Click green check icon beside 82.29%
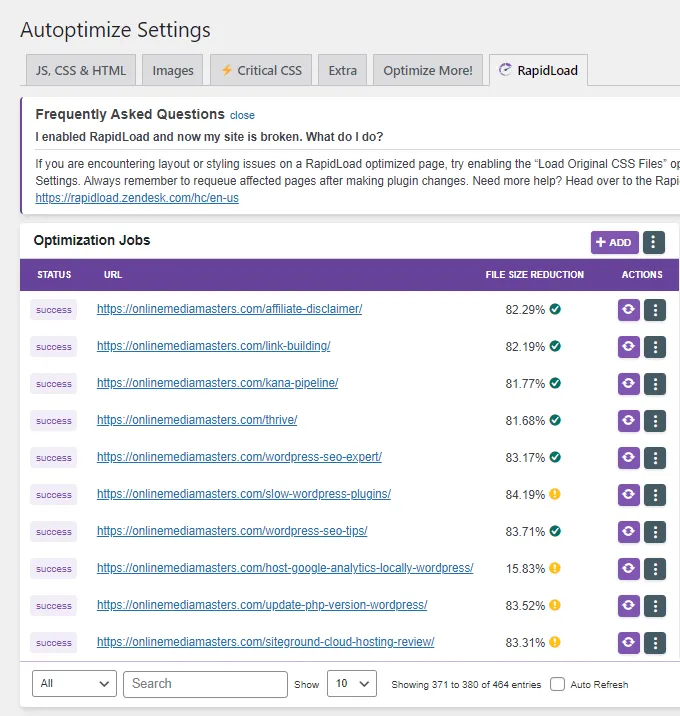680x716 pixels. click(555, 309)
